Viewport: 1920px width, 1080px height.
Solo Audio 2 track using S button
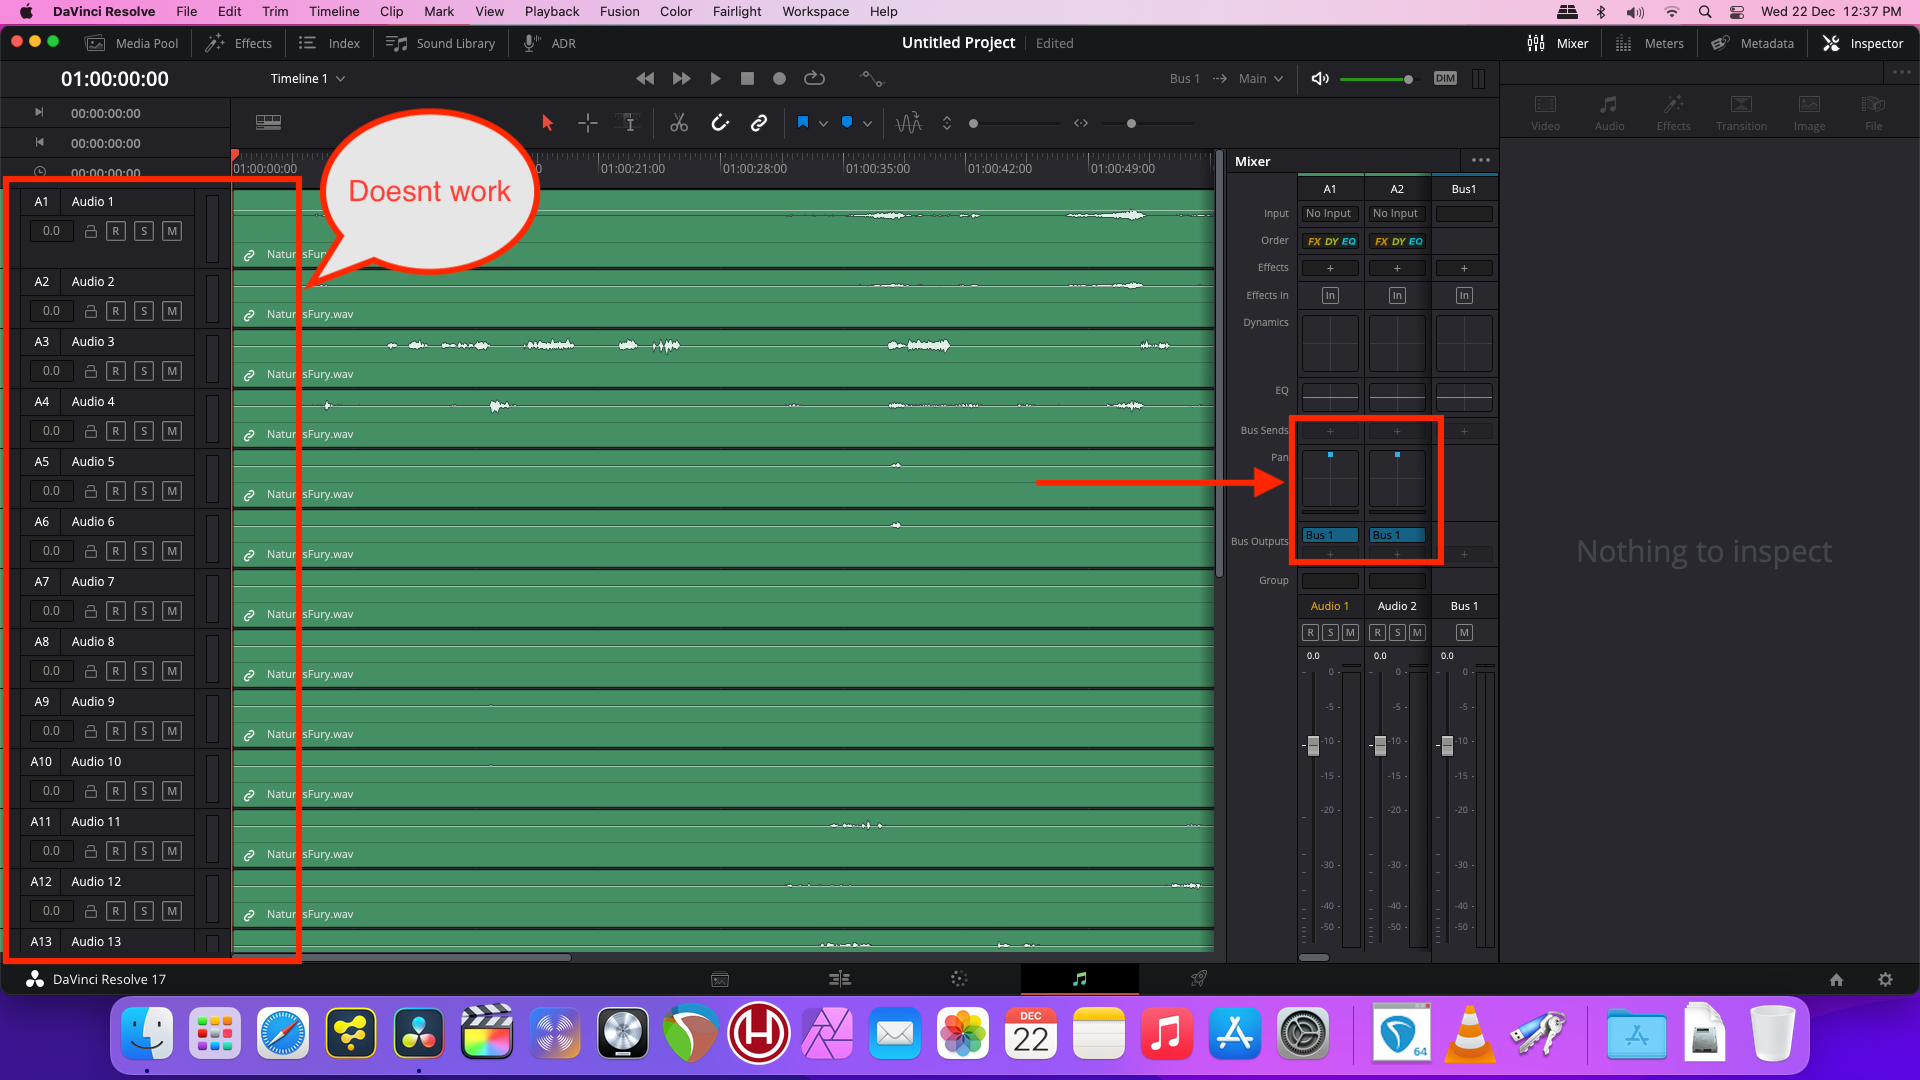[144, 310]
